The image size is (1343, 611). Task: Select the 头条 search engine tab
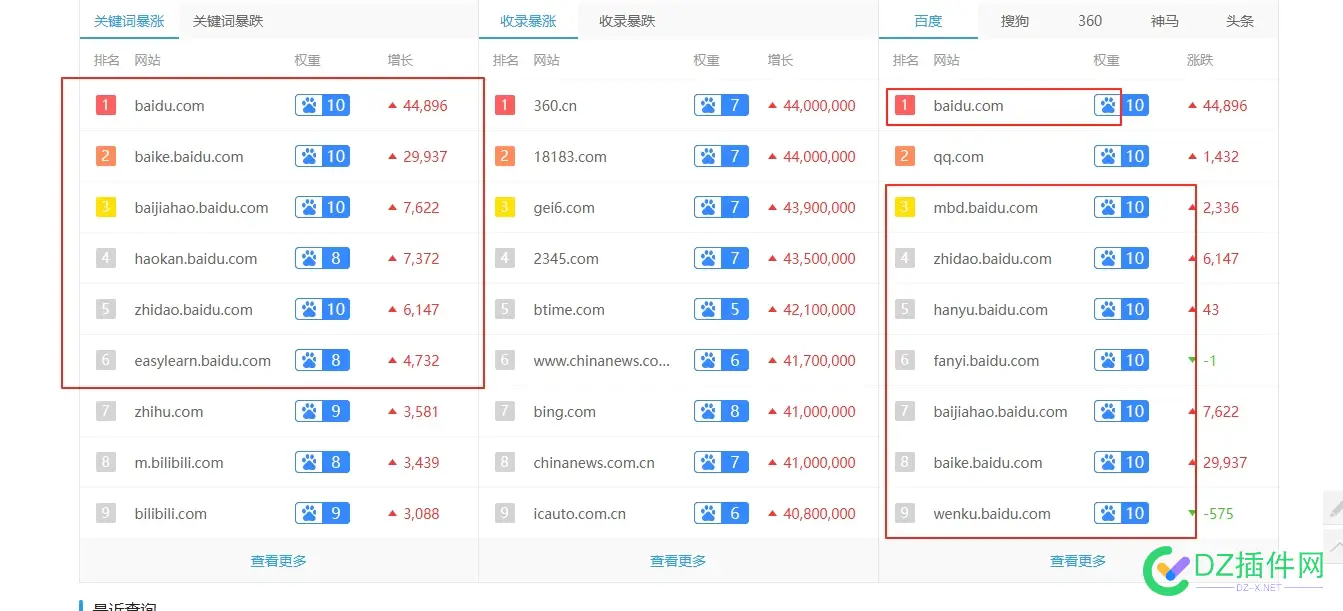(1240, 21)
